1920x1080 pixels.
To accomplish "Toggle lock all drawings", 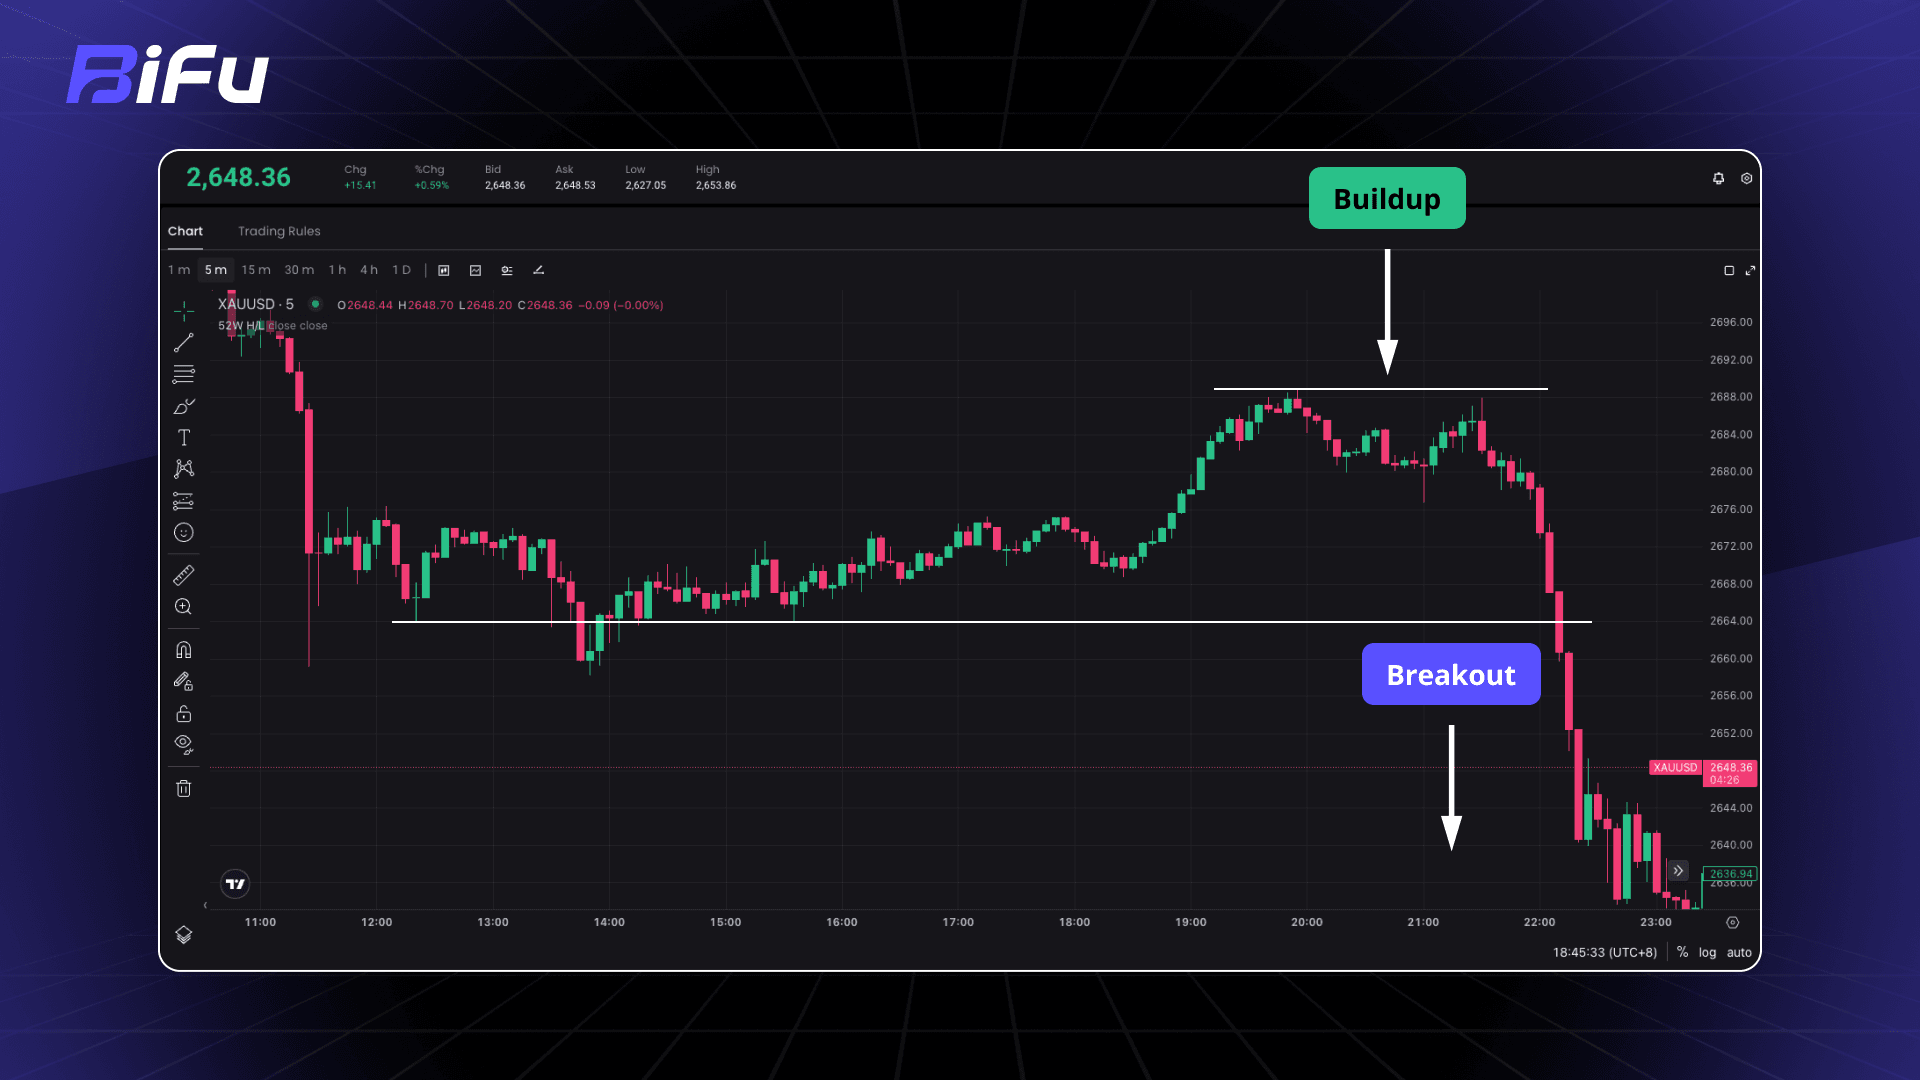I will coord(184,713).
